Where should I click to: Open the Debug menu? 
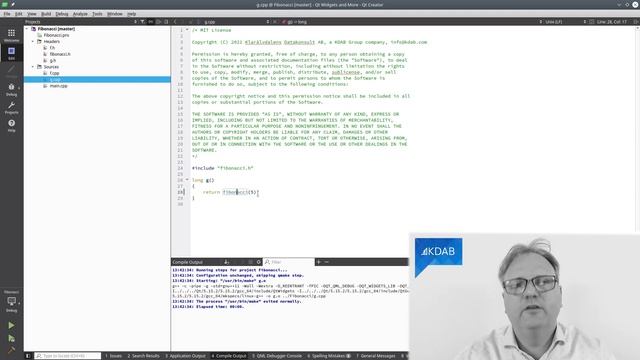point(62,13)
